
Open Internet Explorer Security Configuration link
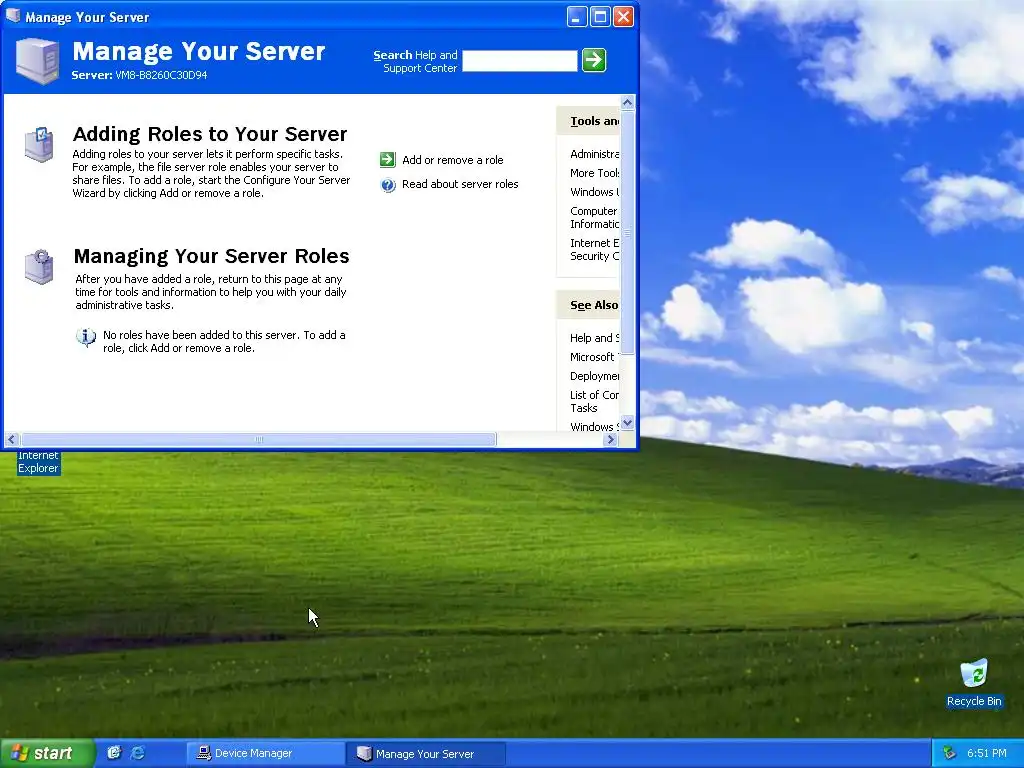(594, 249)
